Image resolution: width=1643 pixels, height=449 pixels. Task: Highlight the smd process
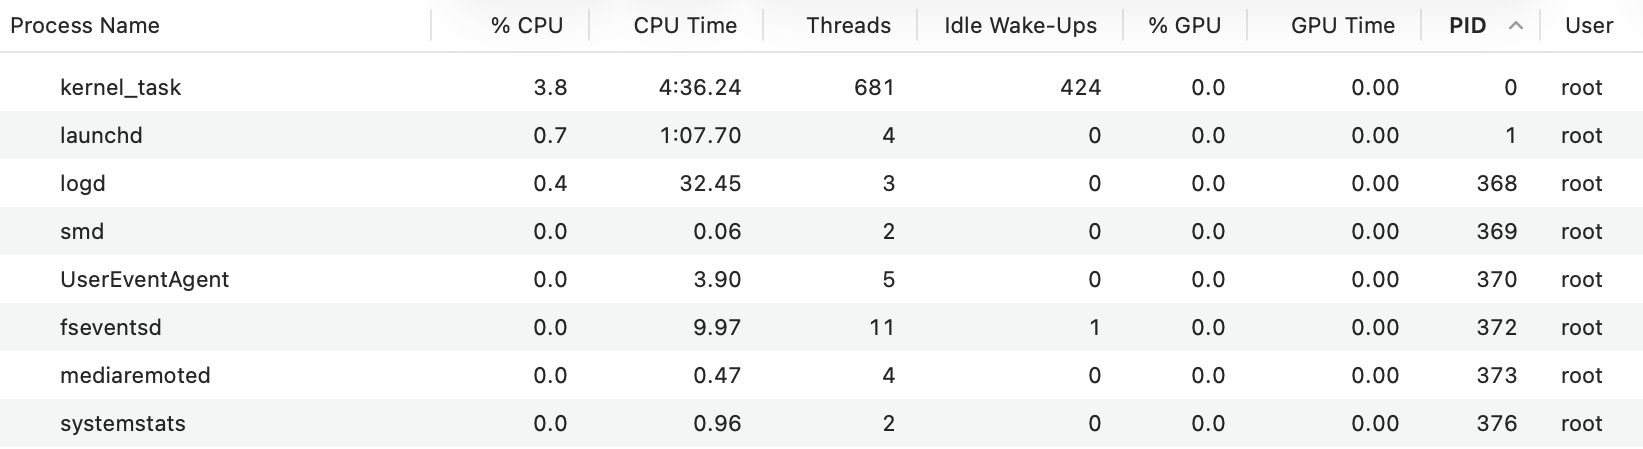(x=82, y=232)
